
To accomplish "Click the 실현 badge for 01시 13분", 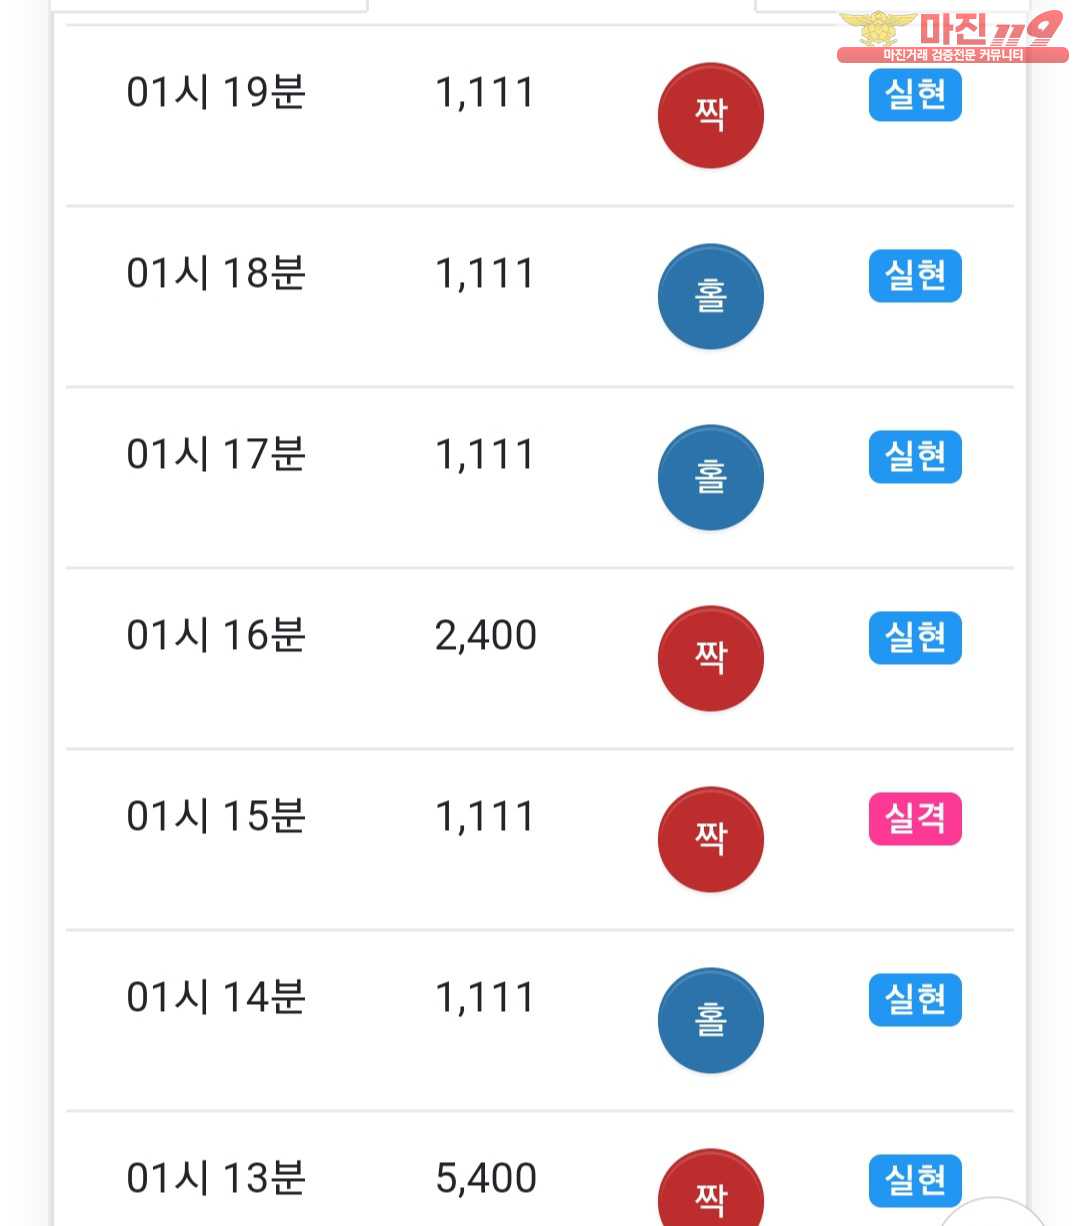I will 915,1181.
